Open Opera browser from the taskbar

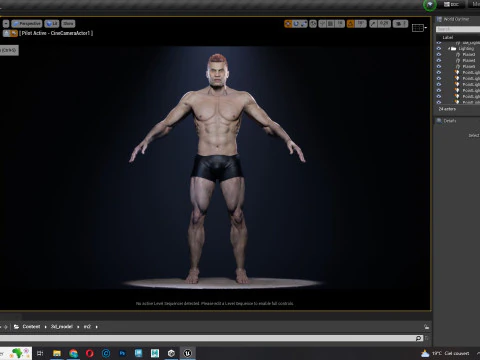pos(90,353)
